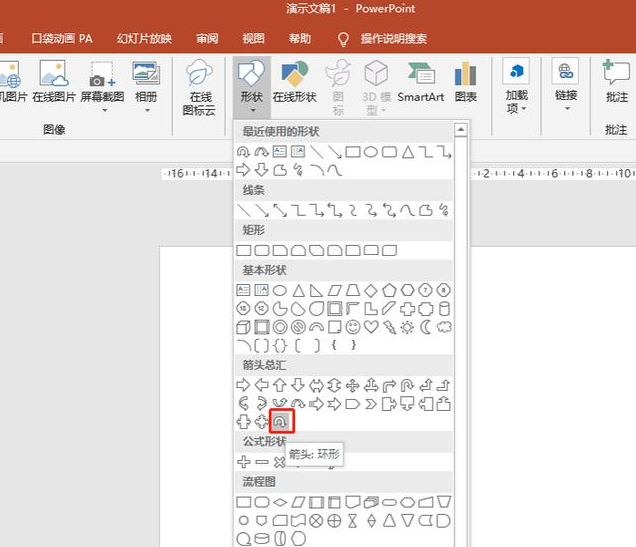Select the lightning bolt shape
The width and height of the screenshot is (636, 547).
(389, 327)
